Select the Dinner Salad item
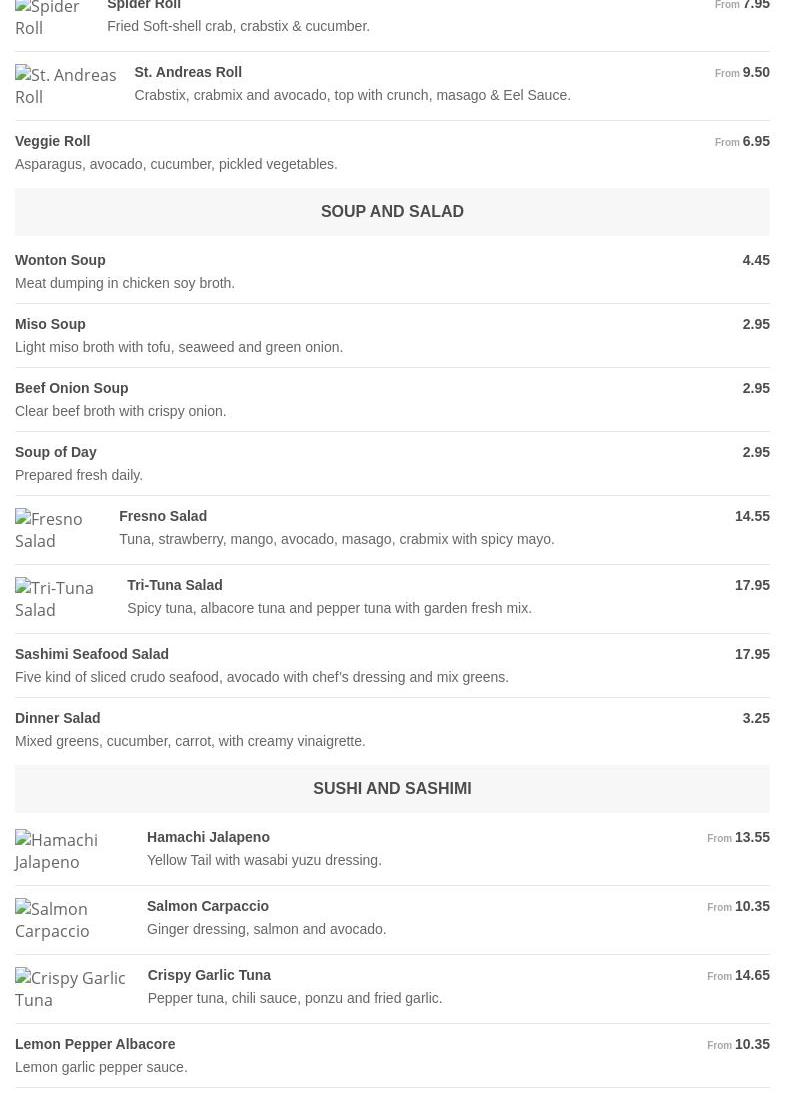Screen dimensions: 785x1093 click(57, 718)
